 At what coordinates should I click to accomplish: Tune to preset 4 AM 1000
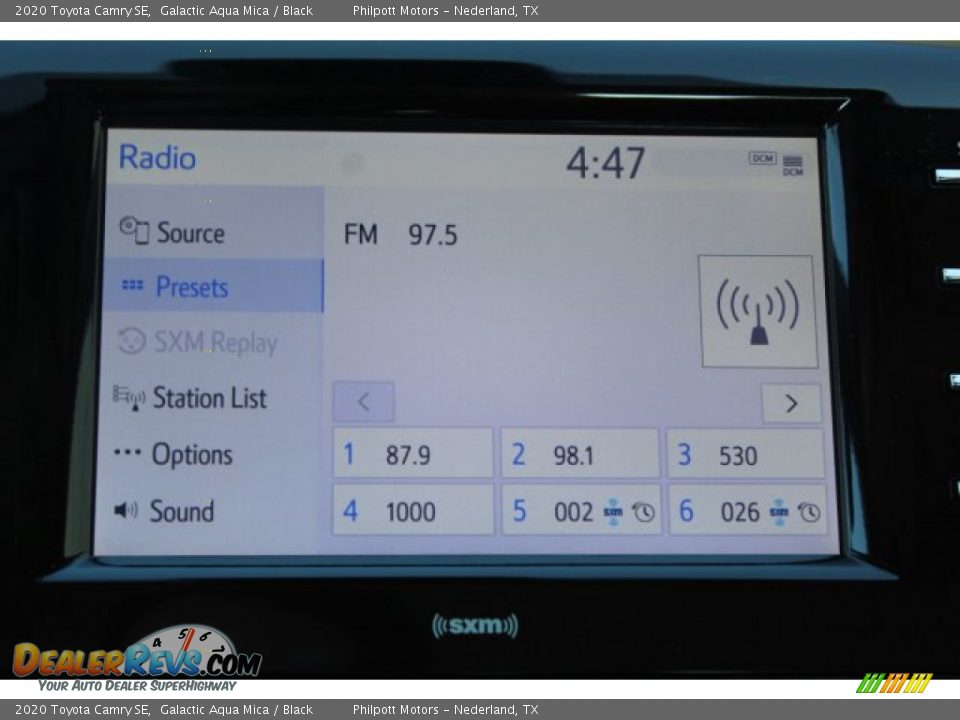pos(412,511)
